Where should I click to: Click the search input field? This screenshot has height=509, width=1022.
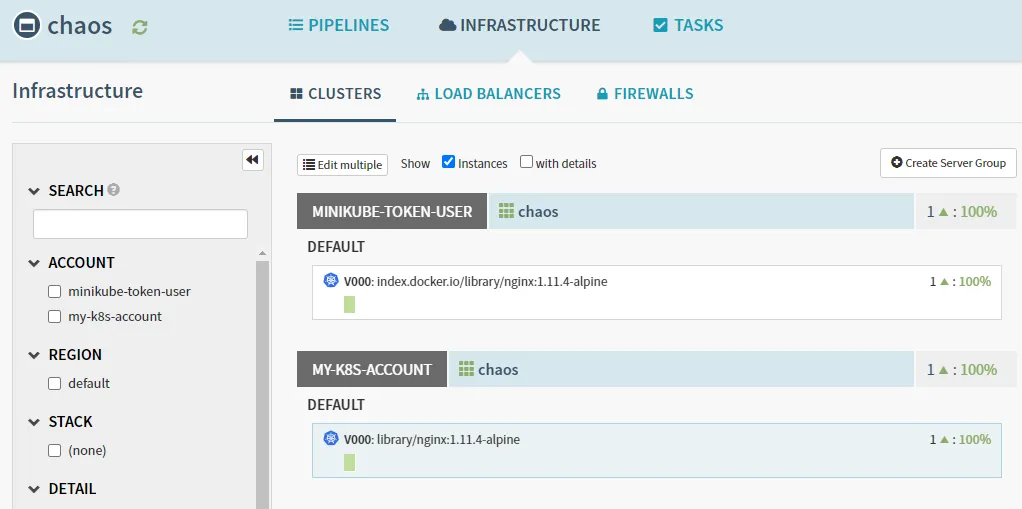click(x=140, y=224)
